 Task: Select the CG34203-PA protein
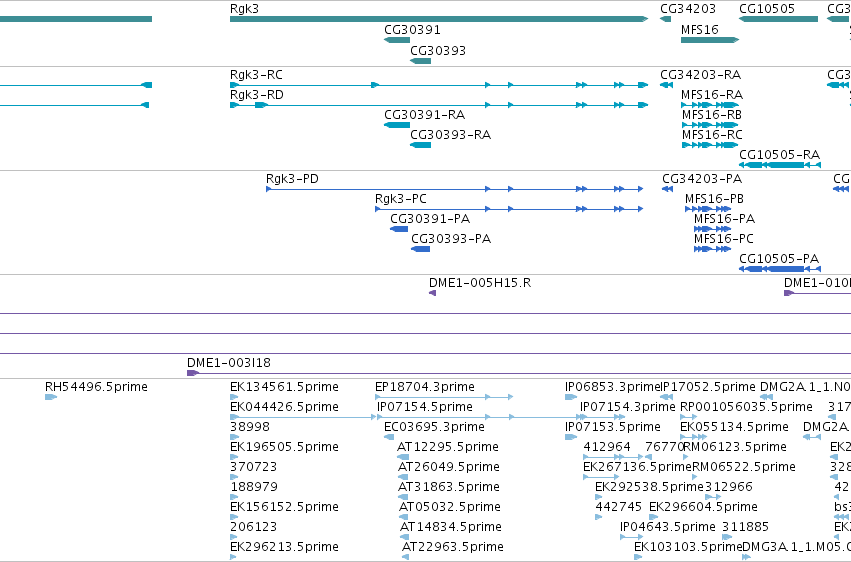[x=668, y=189]
